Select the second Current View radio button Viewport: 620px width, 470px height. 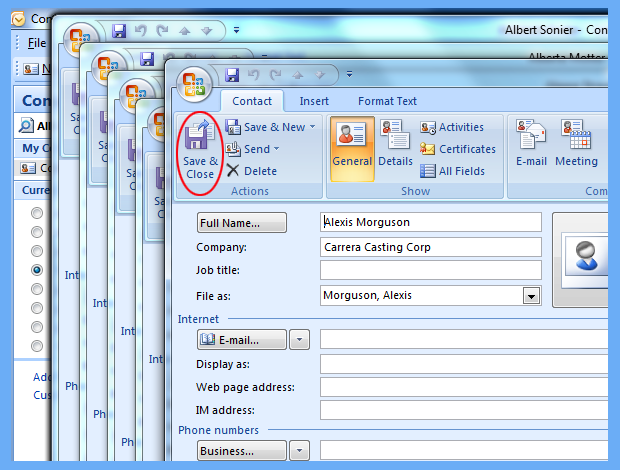[37, 232]
